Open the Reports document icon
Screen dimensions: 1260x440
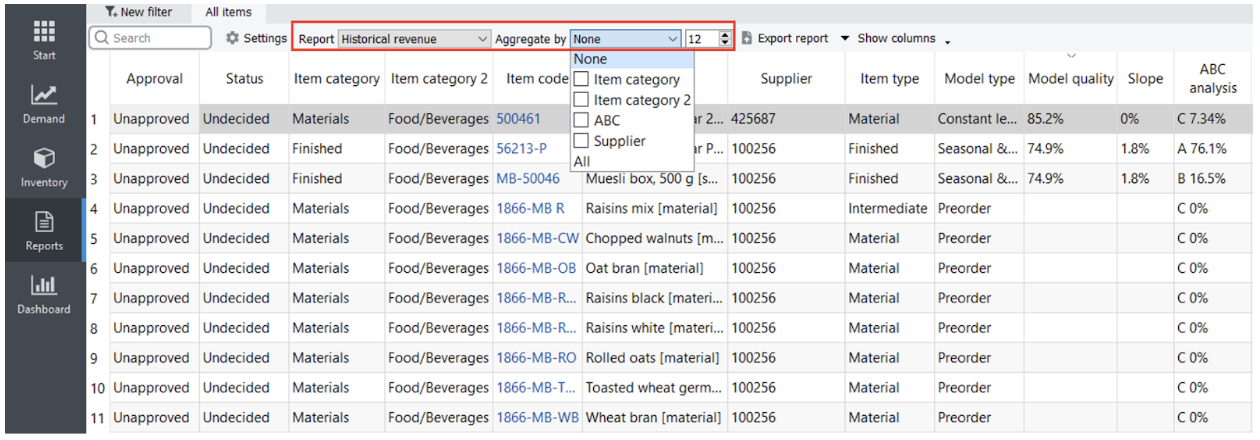click(x=44, y=222)
